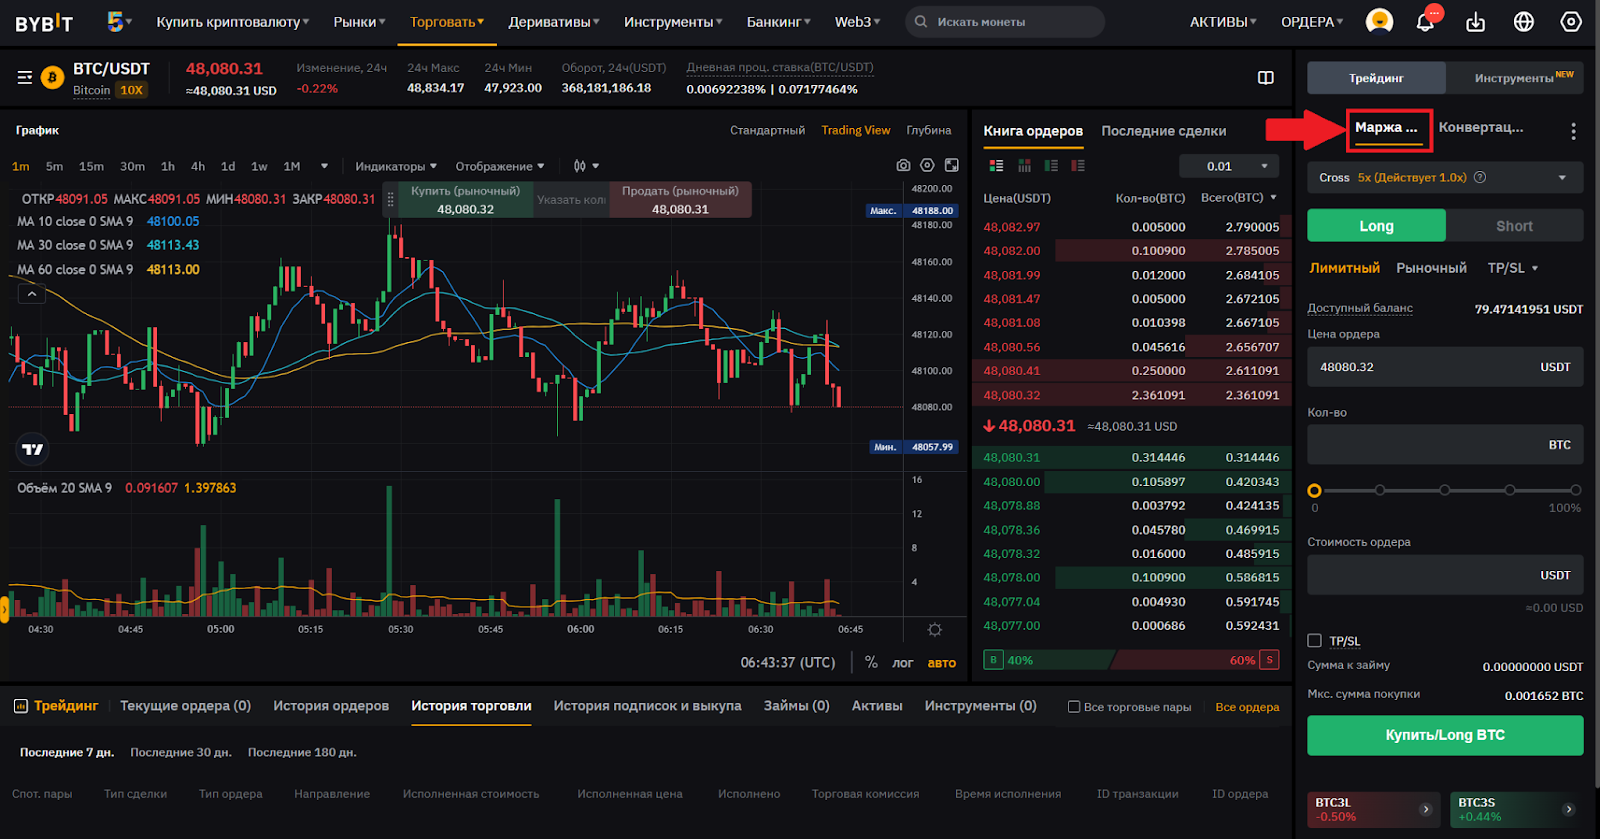Open language globe selector

click(1523, 22)
